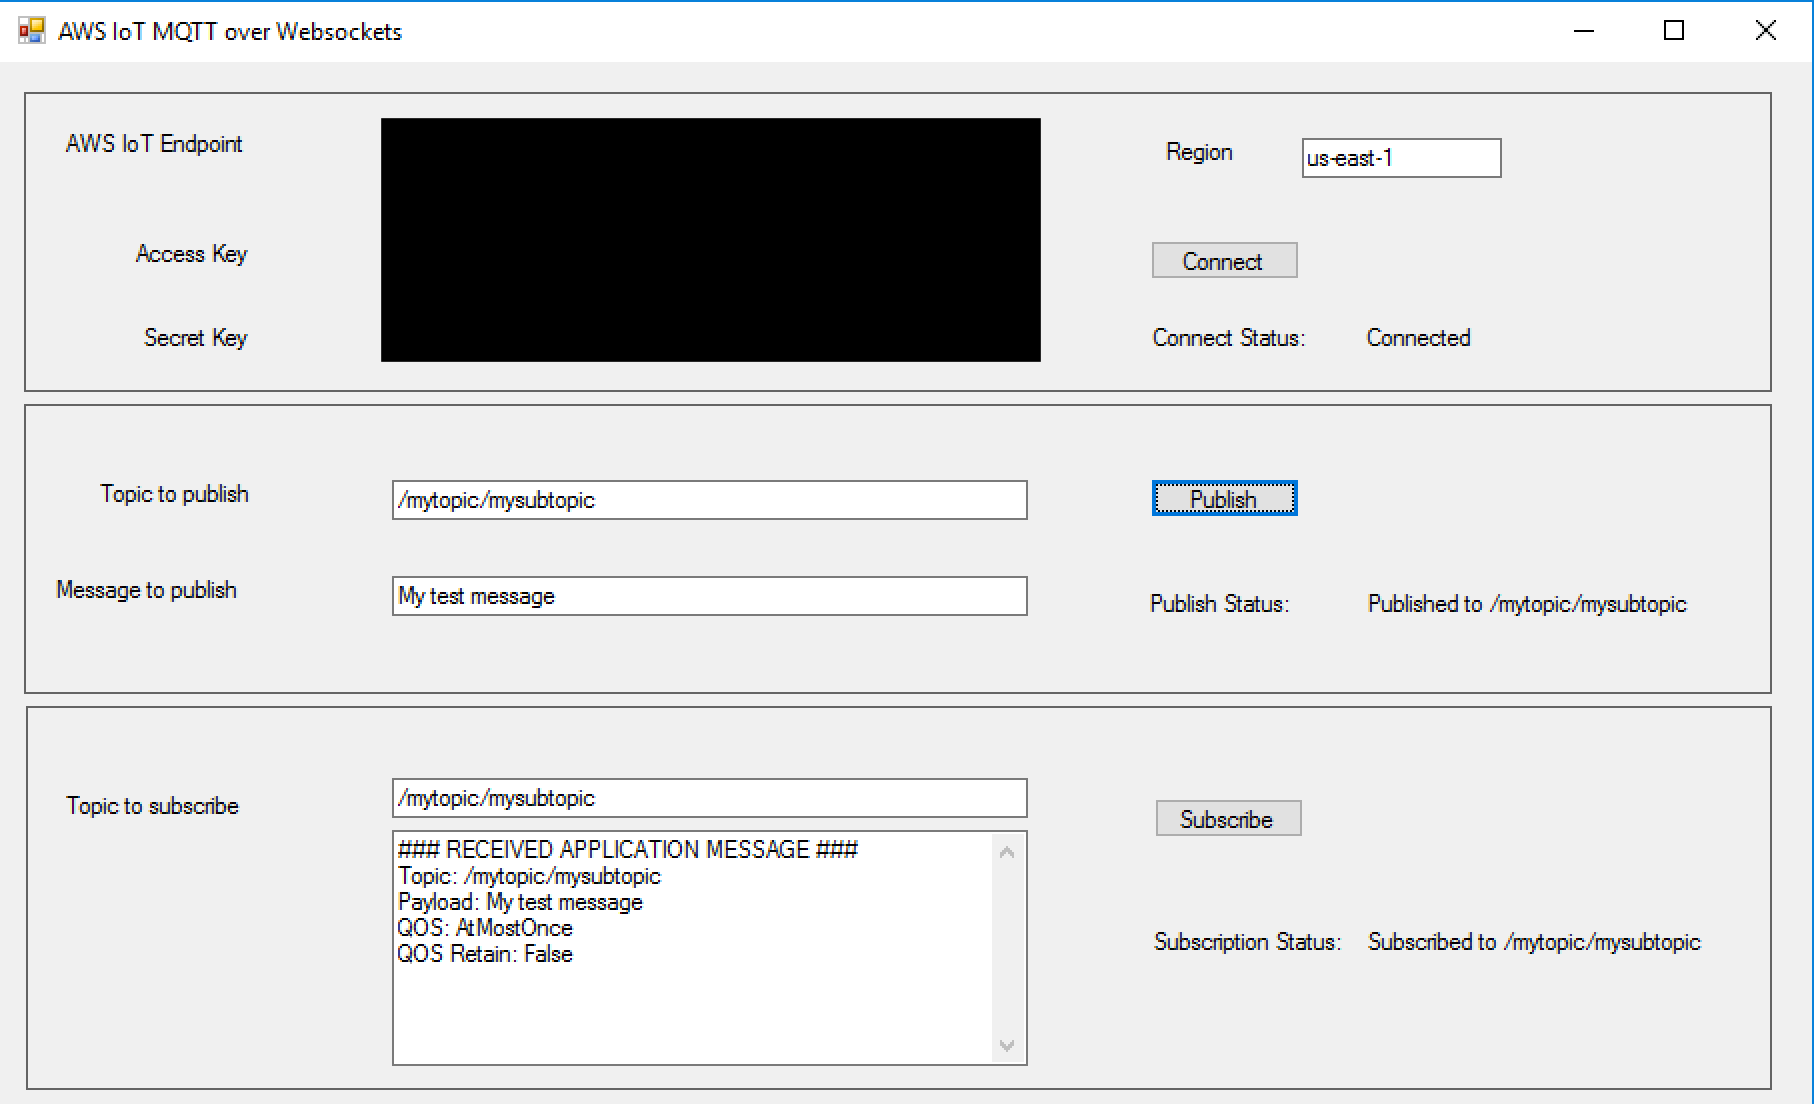Click the '### RECEIVED APPLICATION MESSAGE ###' line

[627, 849]
